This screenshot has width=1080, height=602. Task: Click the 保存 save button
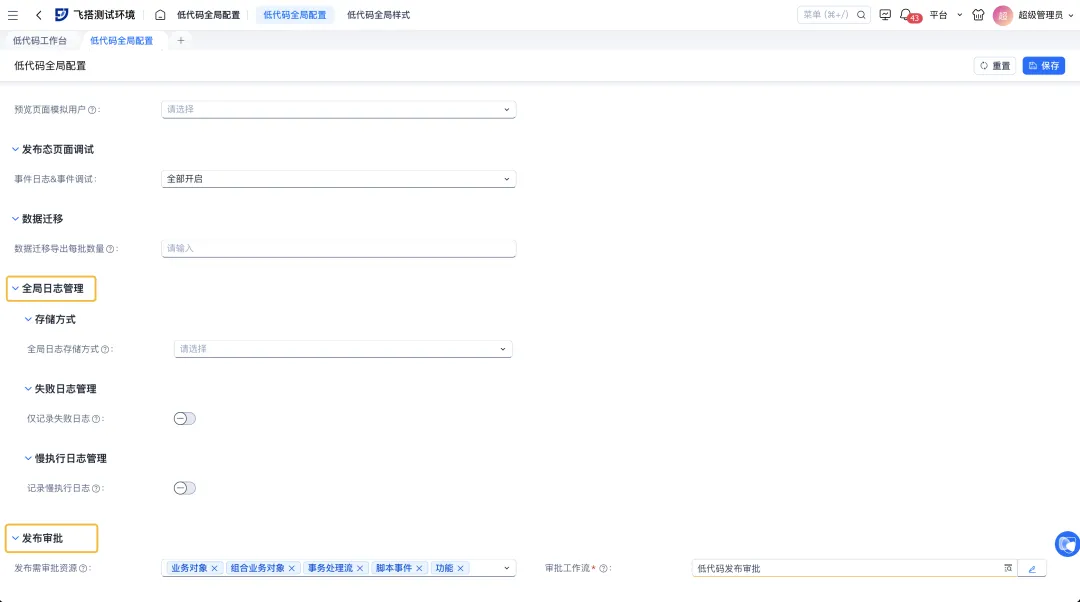1043,66
